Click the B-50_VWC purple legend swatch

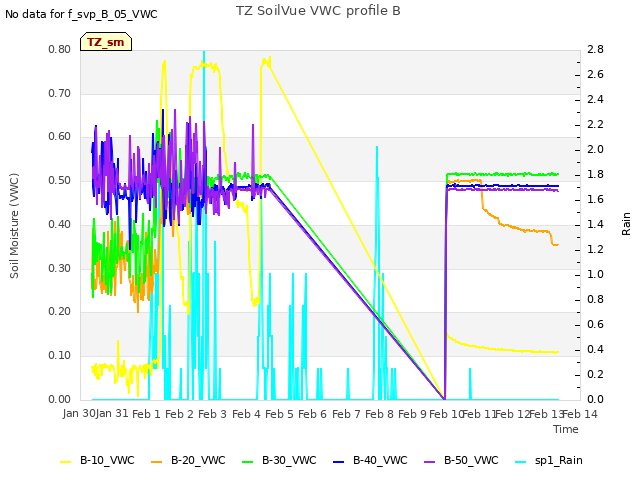(x=430, y=462)
